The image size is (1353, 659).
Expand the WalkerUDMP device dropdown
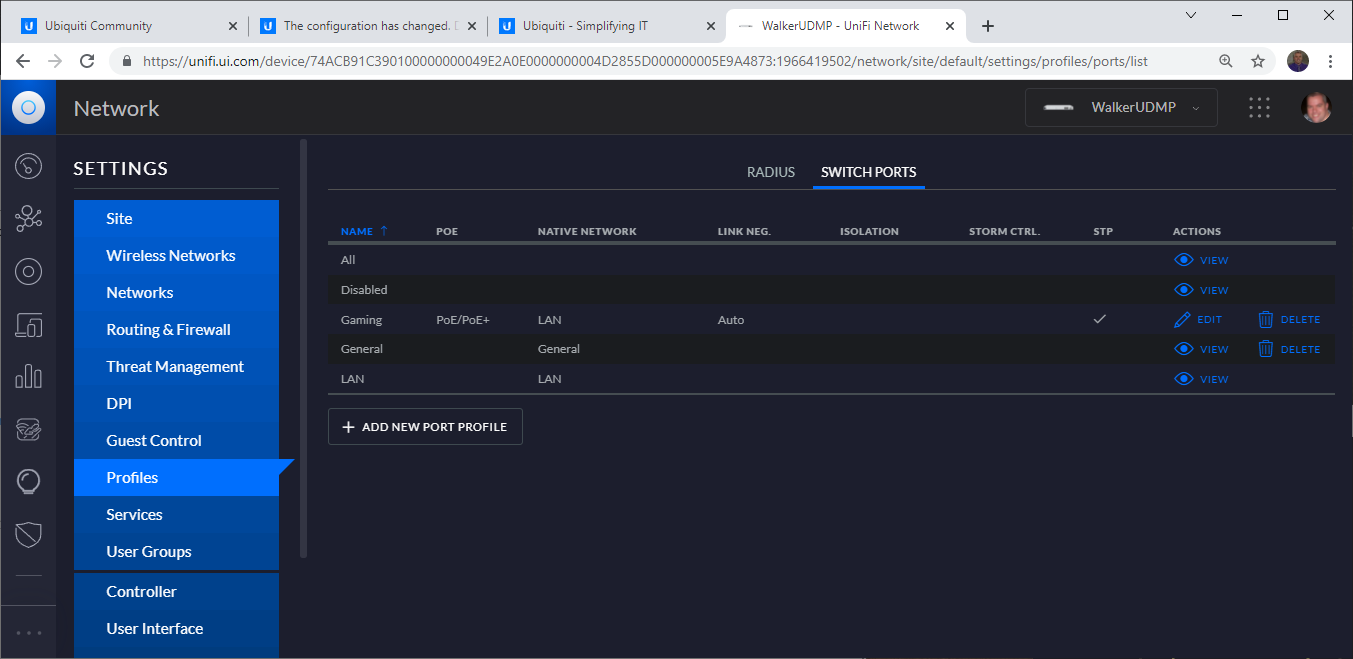[1121, 108]
